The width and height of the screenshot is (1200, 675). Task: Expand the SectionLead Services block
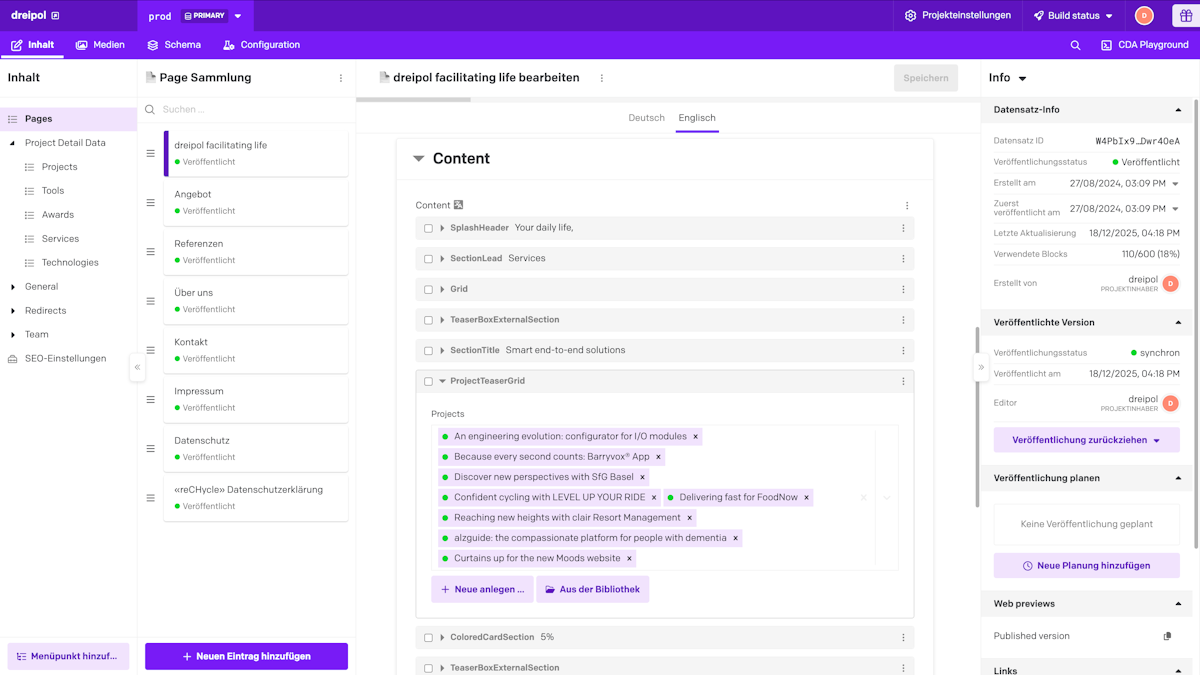442,258
